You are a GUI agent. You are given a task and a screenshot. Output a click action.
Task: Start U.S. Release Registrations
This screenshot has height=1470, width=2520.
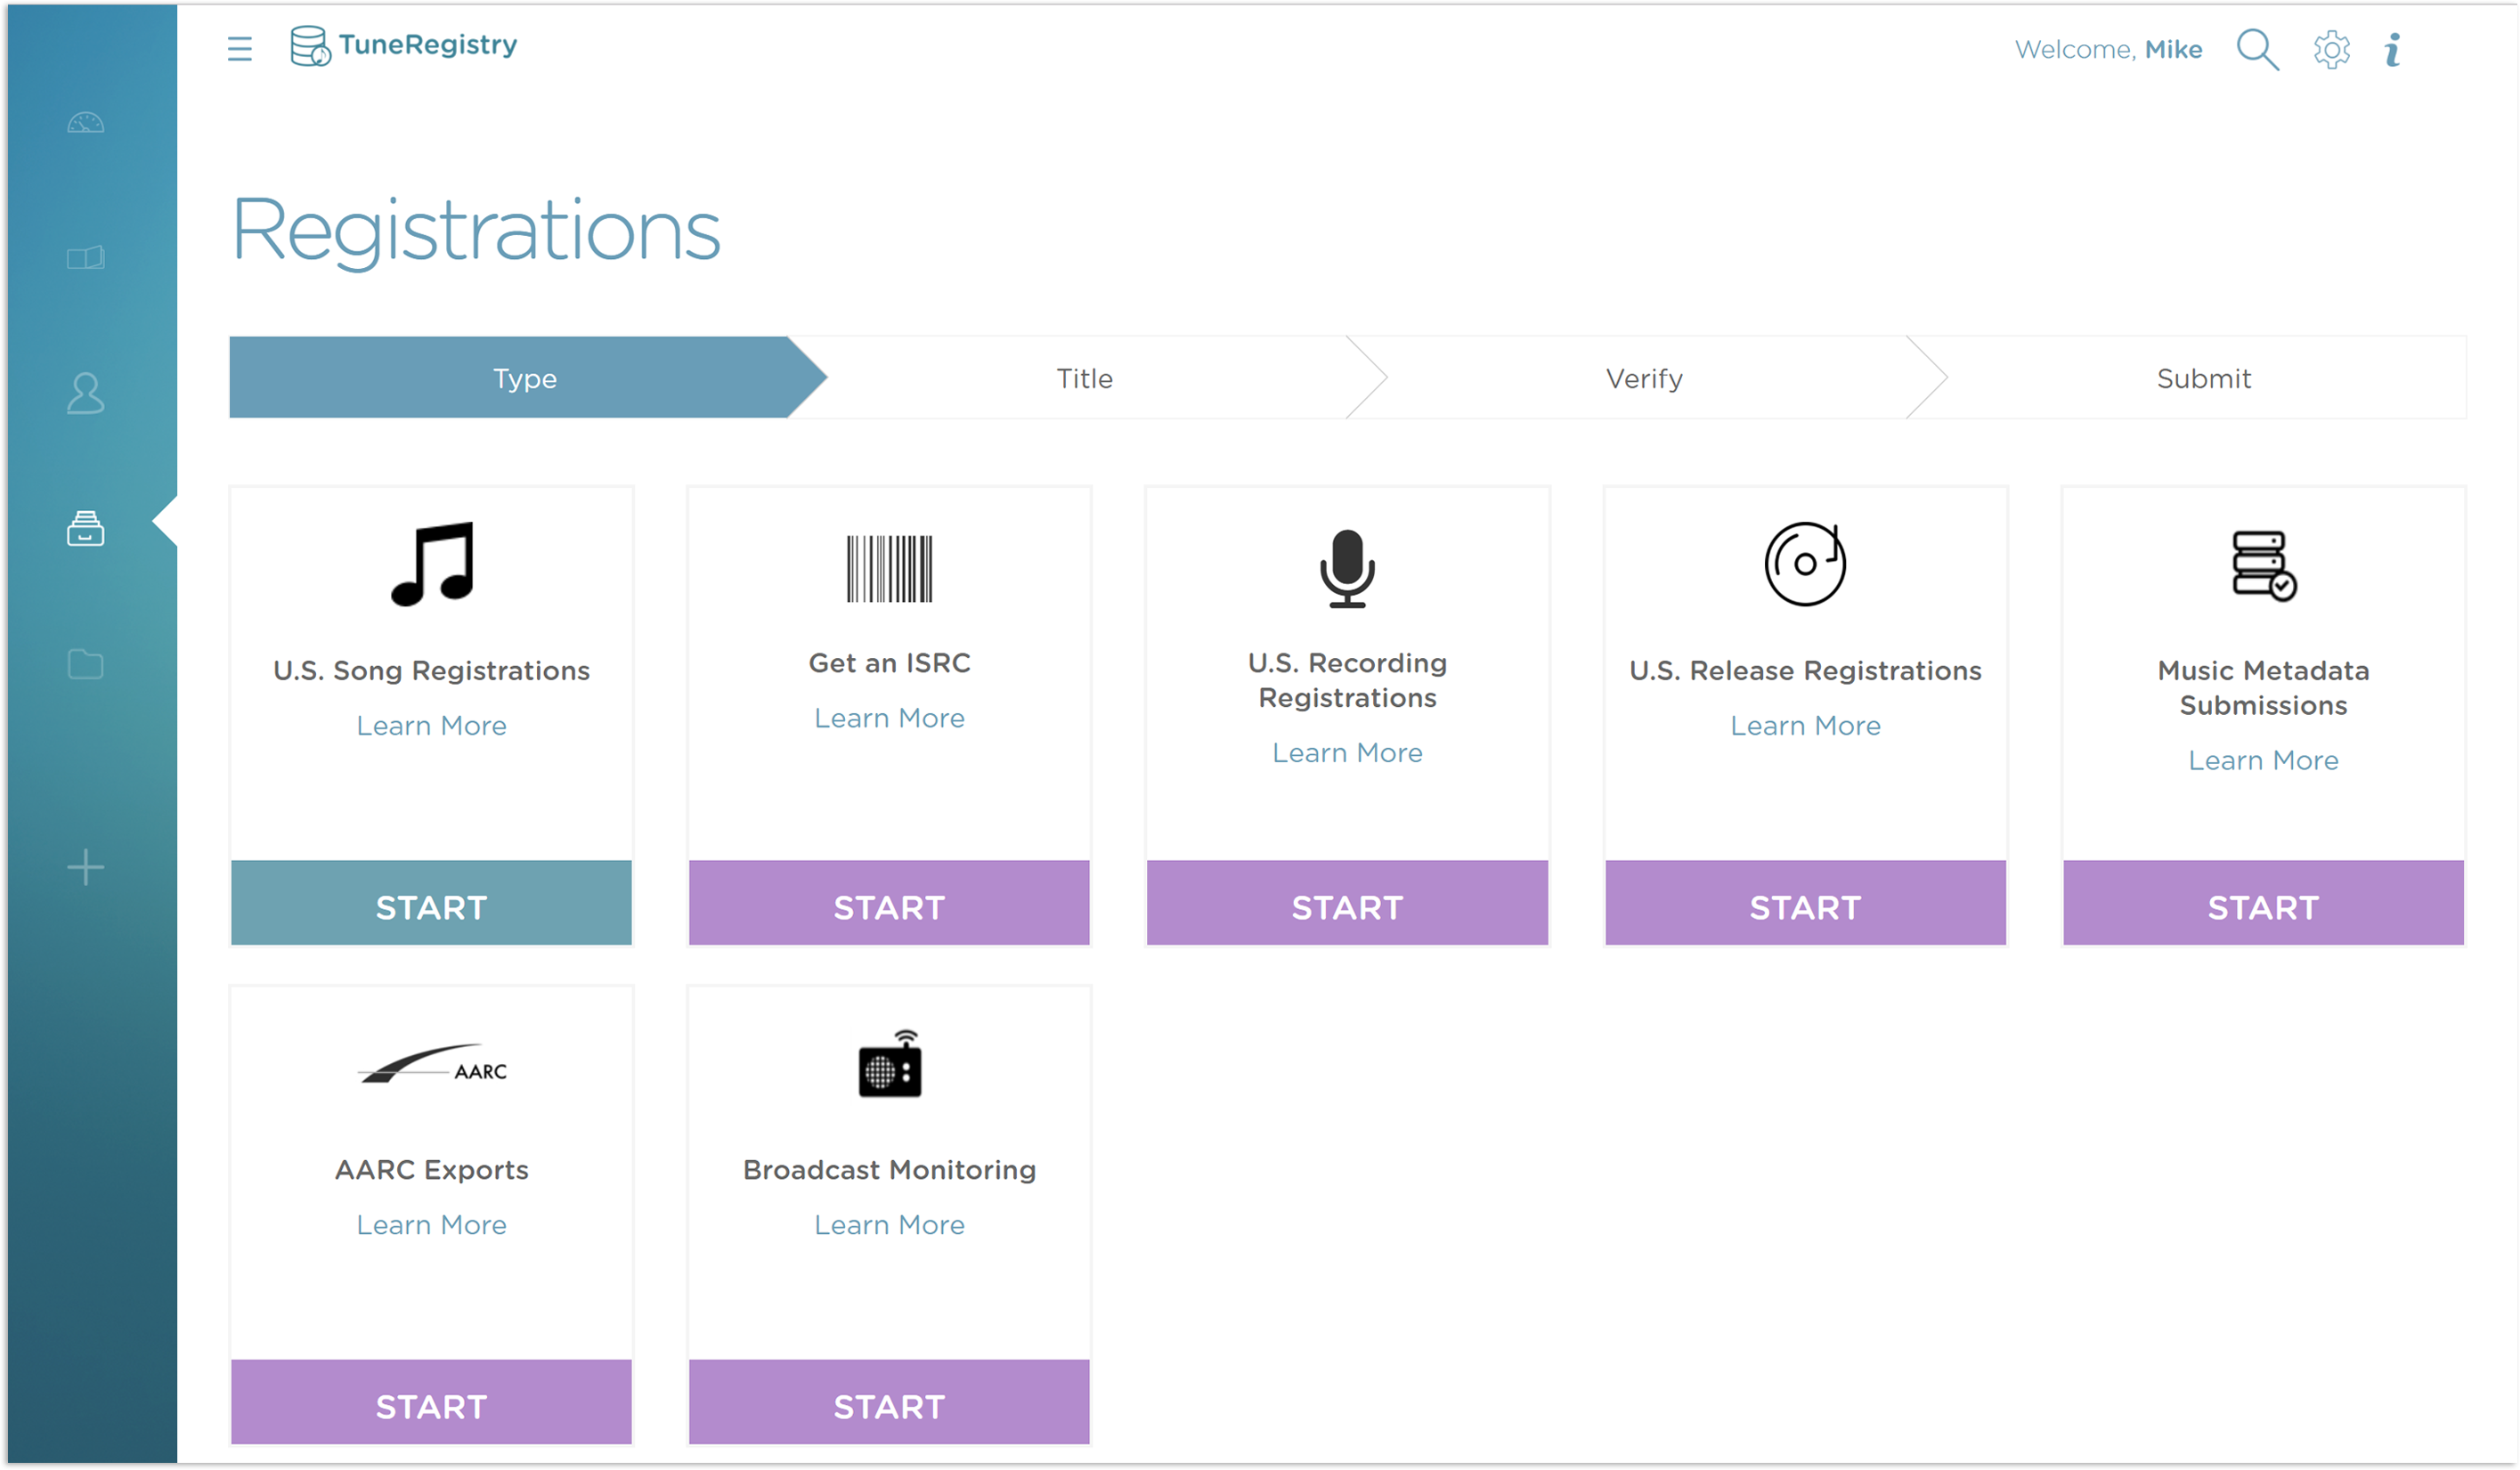coord(1805,903)
